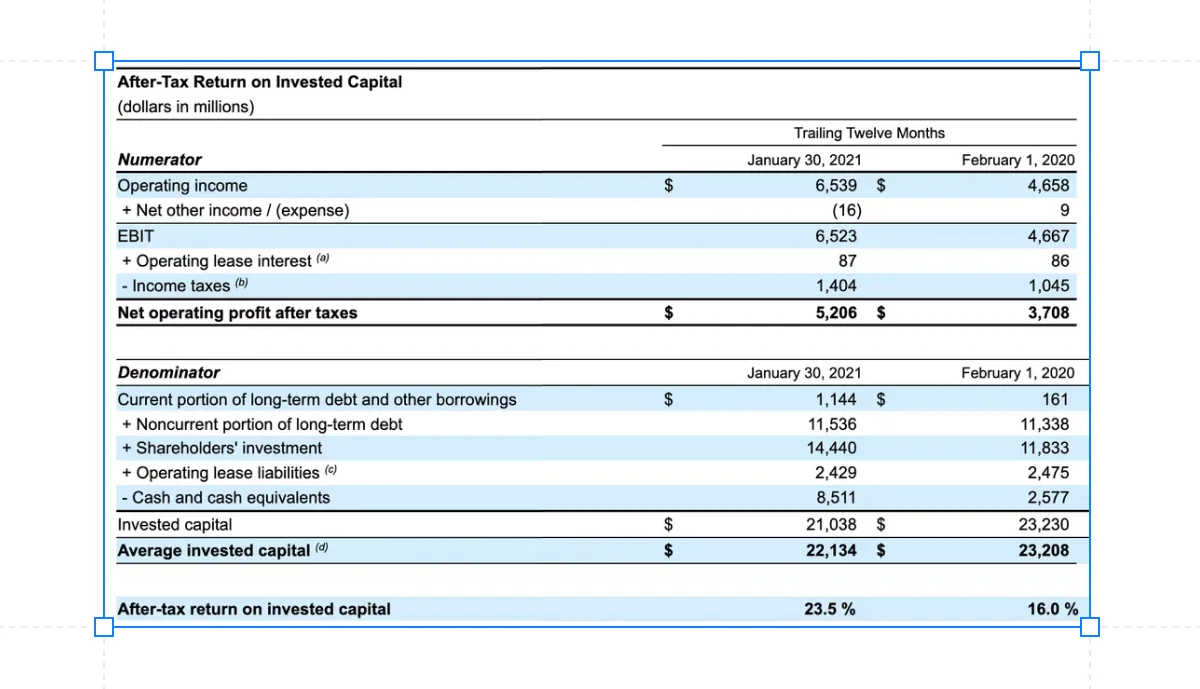The width and height of the screenshot is (1200, 689).
Task: Click the 1,144 current debt value
Action: tap(836, 400)
